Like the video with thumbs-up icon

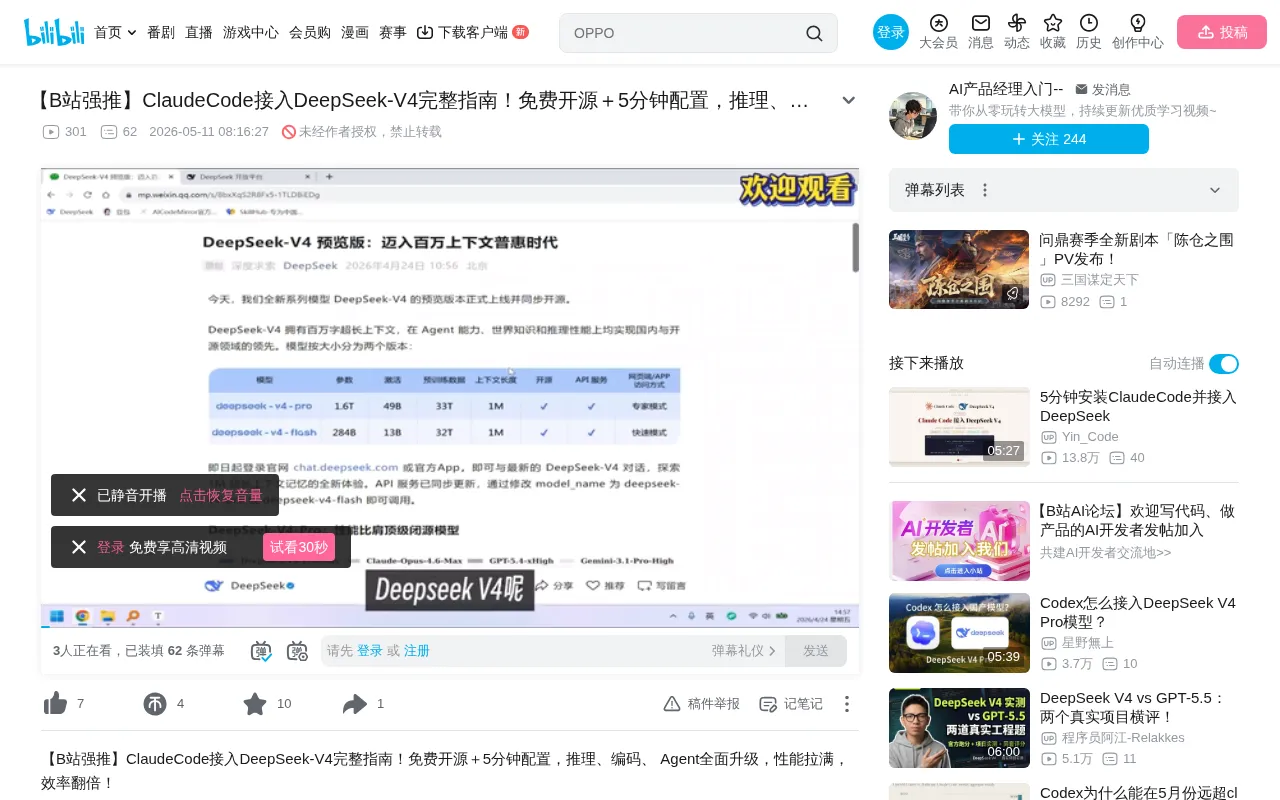click(56, 704)
